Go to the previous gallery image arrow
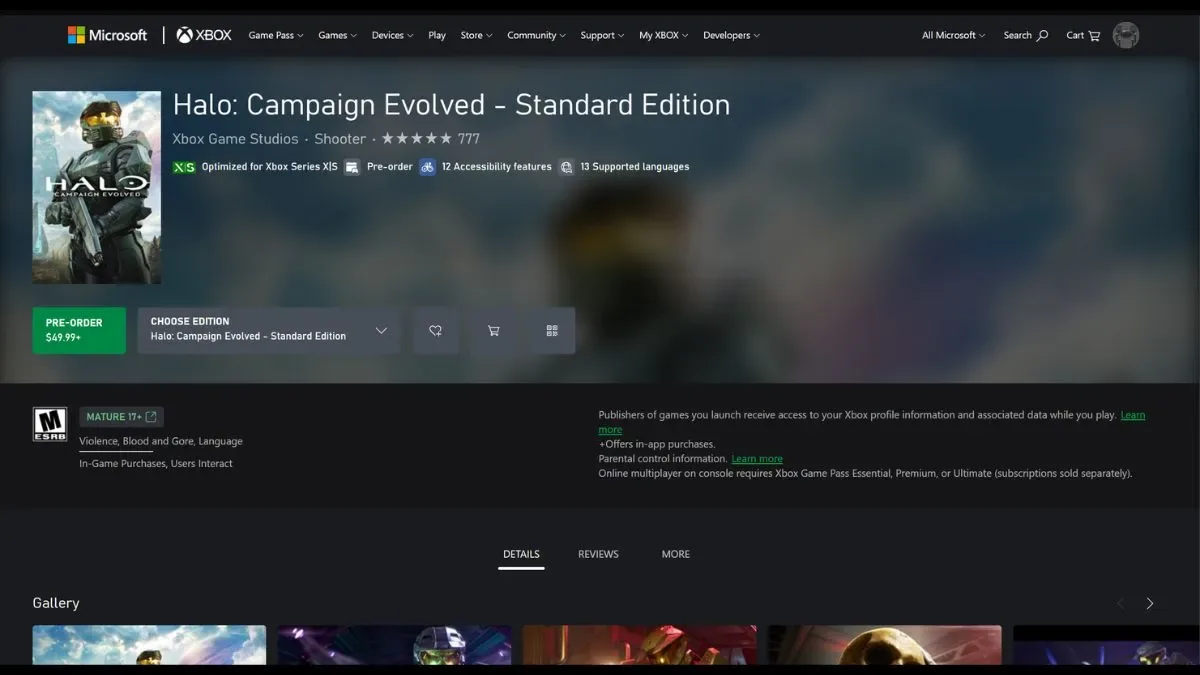Screen dimensions: 1200x675 (1120, 603)
